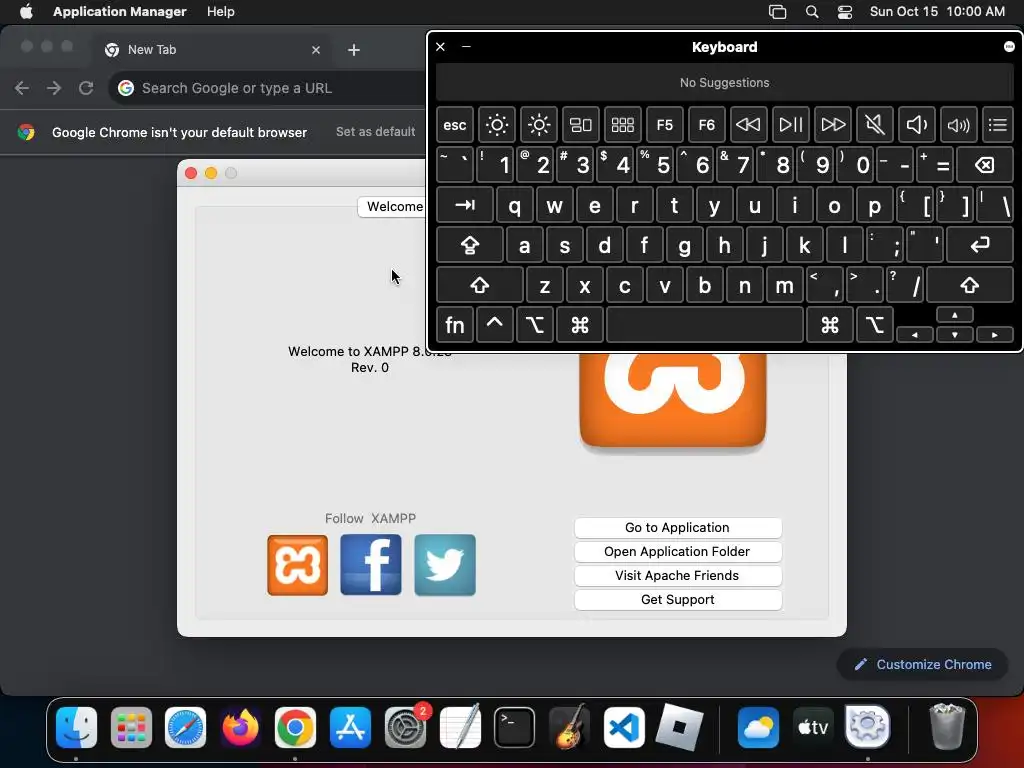
Task: Open a new Chrome tab with plus
Action: tap(354, 50)
